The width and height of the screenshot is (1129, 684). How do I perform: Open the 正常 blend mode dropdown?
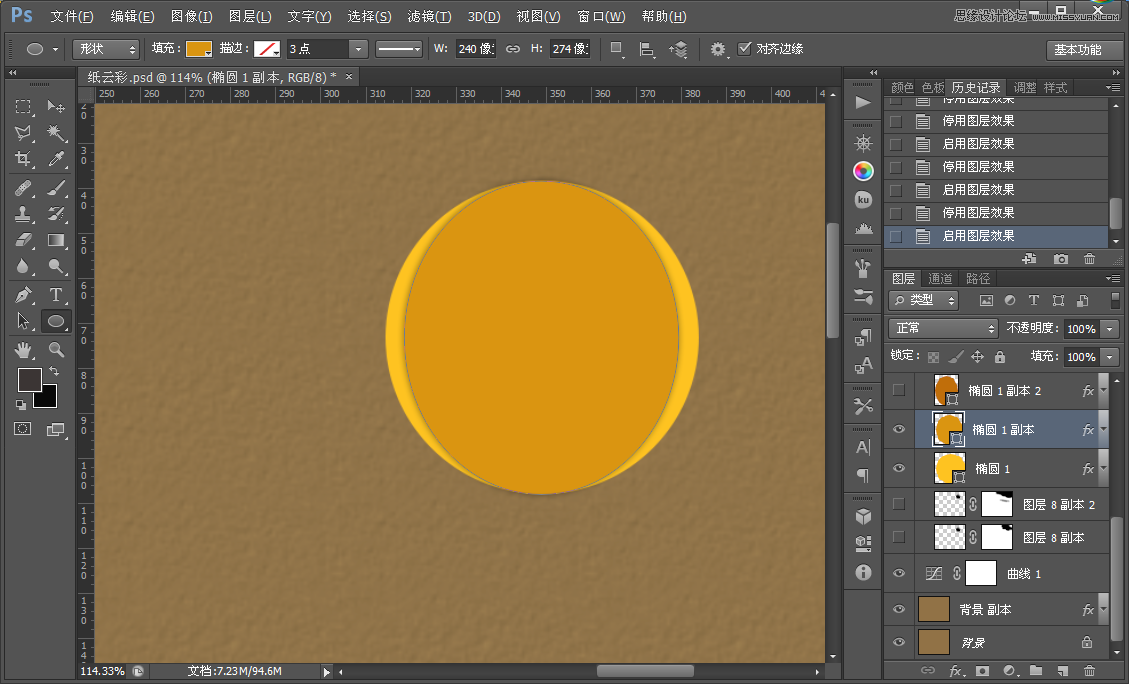tap(943, 328)
